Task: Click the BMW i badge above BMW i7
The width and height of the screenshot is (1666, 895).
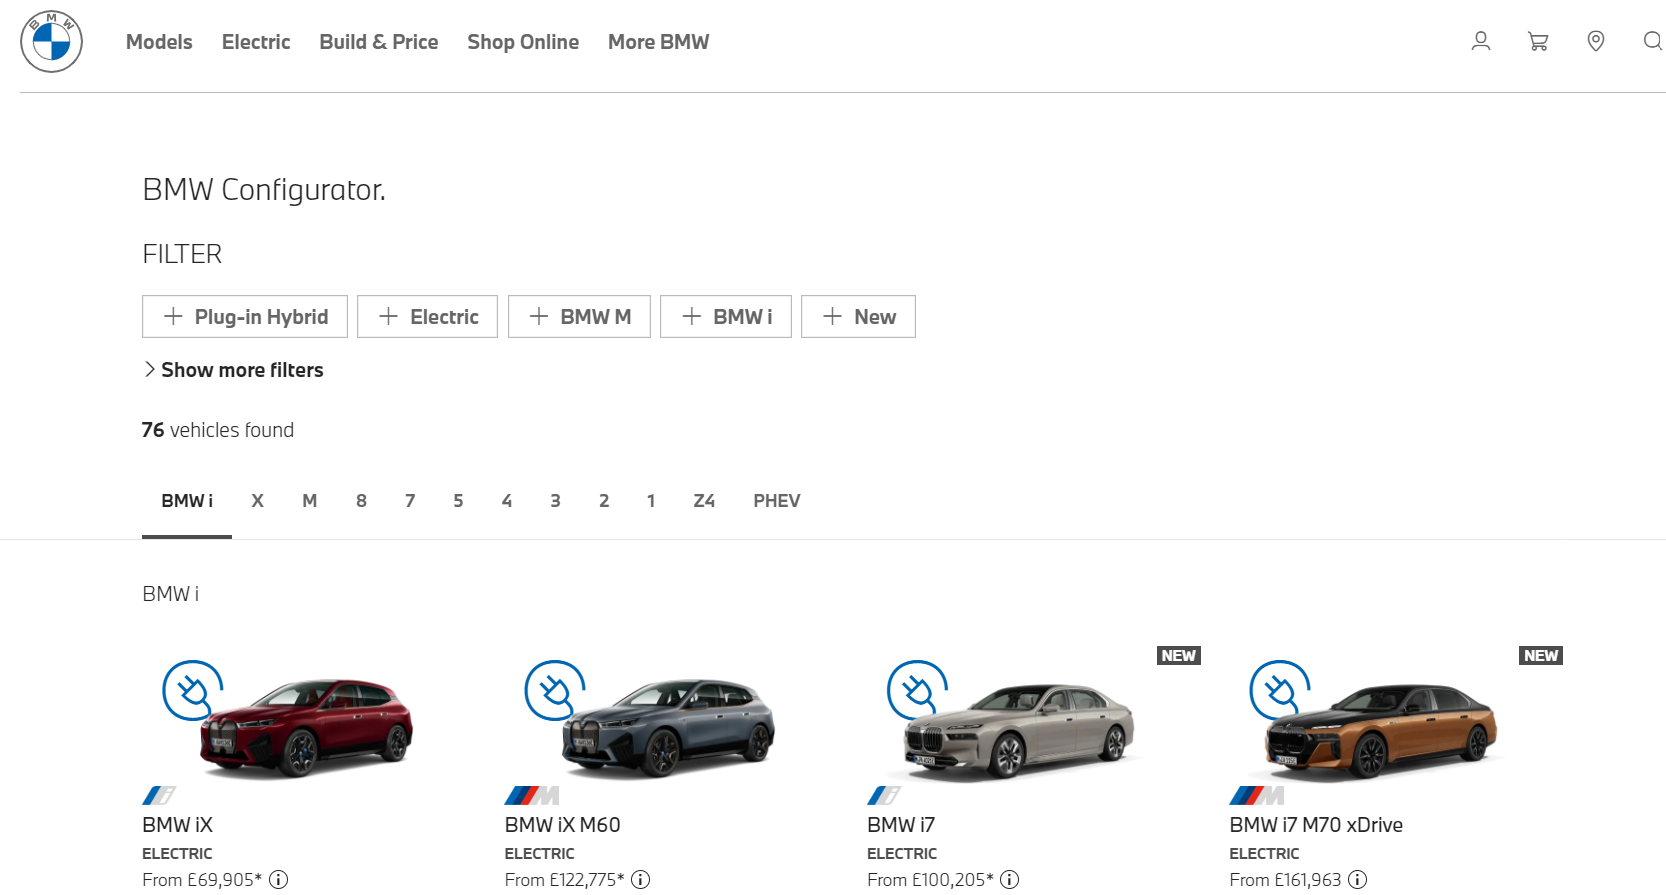Action: (x=884, y=796)
